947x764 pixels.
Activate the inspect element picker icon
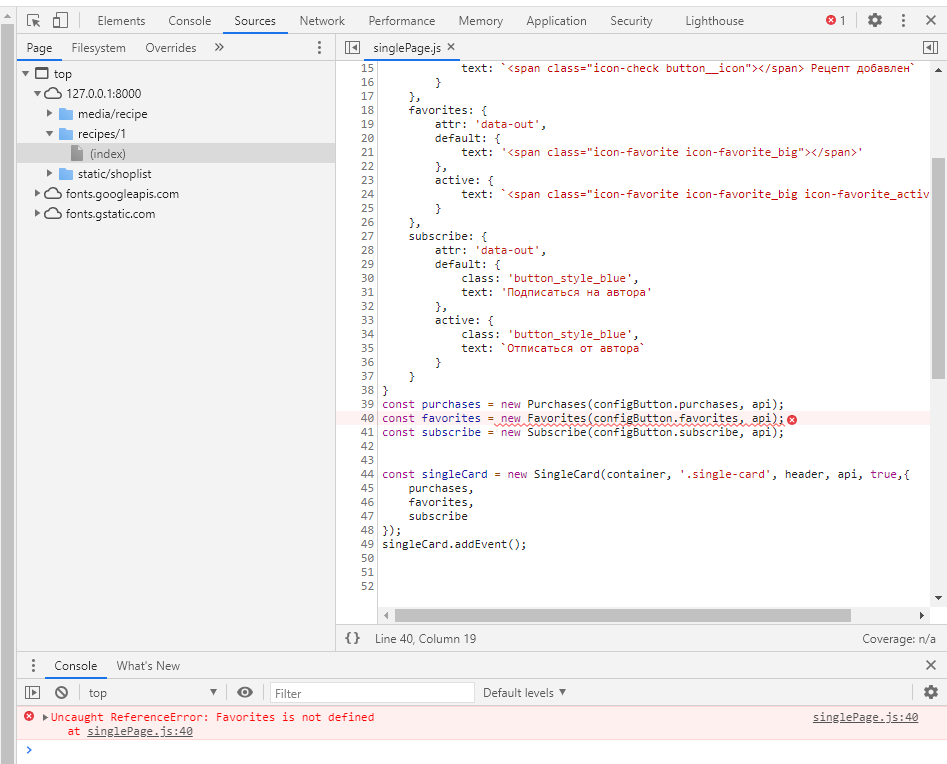point(34,20)
